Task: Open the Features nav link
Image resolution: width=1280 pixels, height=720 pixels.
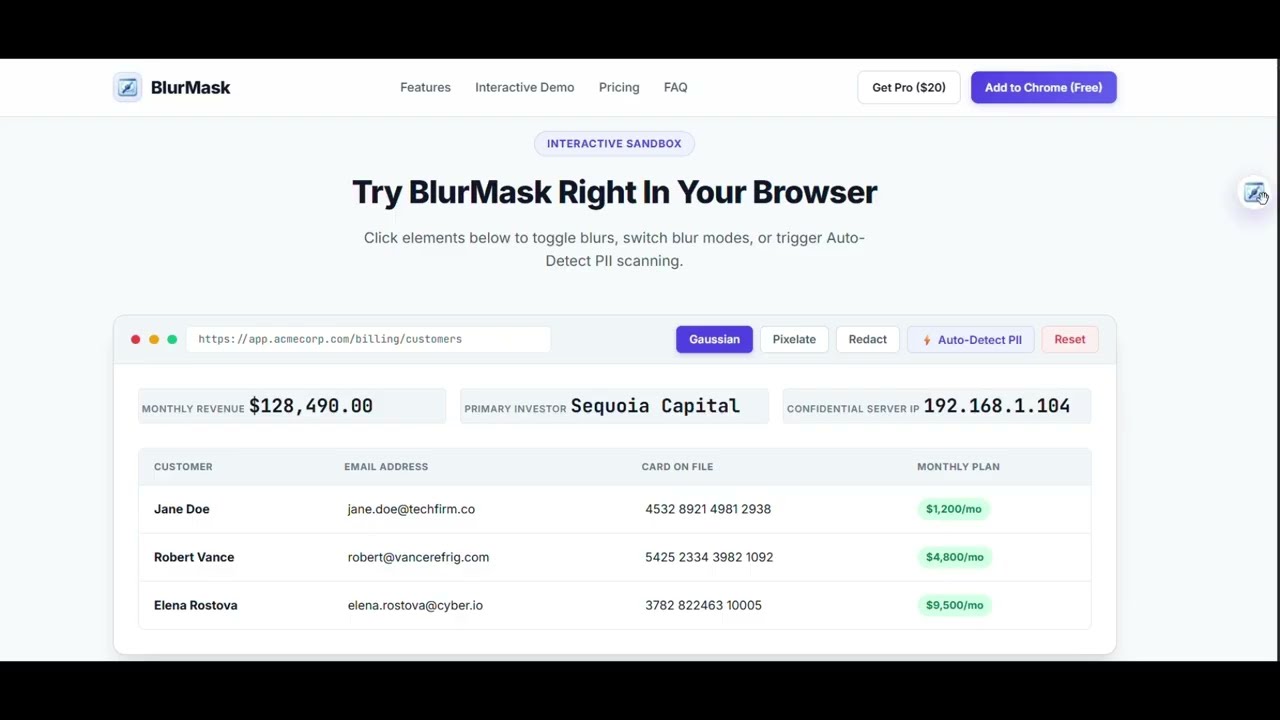Action: click(x=425, y=87)
